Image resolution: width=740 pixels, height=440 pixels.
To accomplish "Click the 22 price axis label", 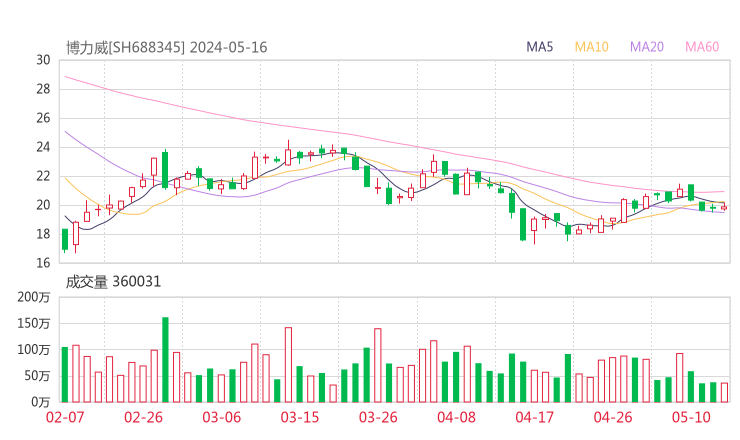I will (x=43, y=176).
